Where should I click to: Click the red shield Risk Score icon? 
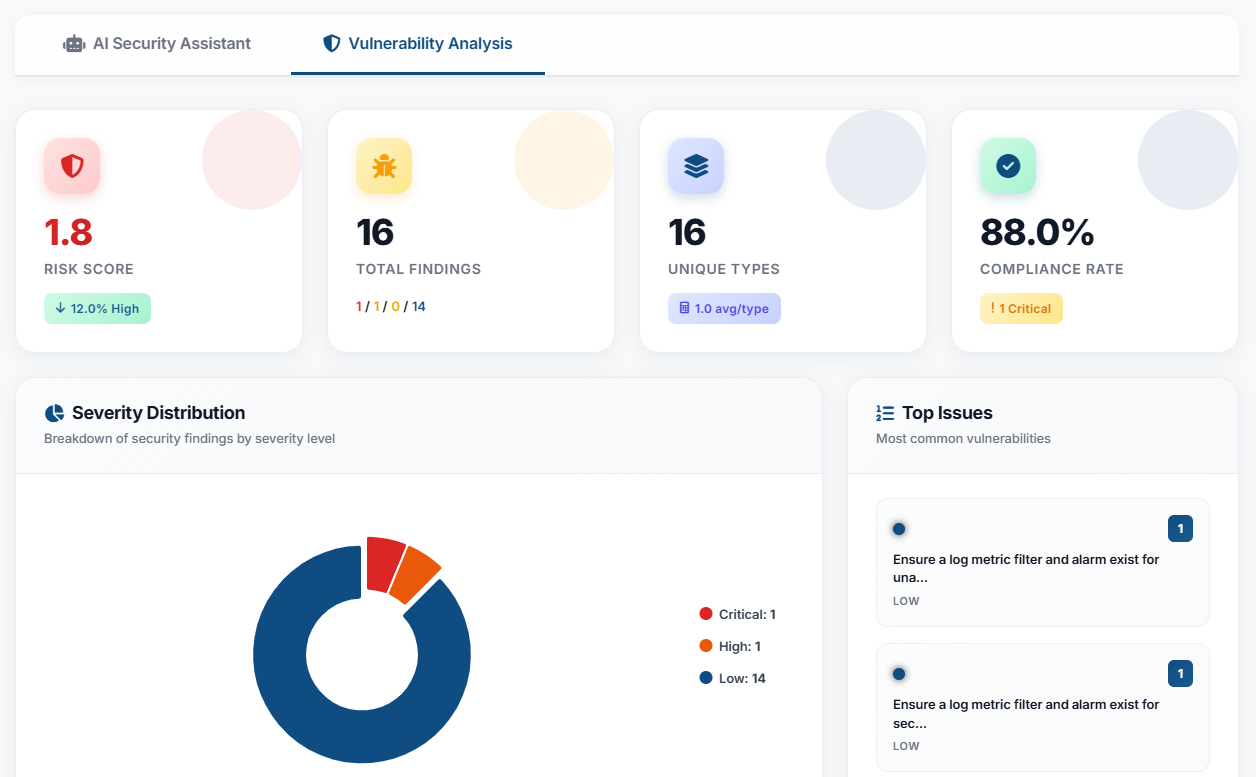pos(72,166)
